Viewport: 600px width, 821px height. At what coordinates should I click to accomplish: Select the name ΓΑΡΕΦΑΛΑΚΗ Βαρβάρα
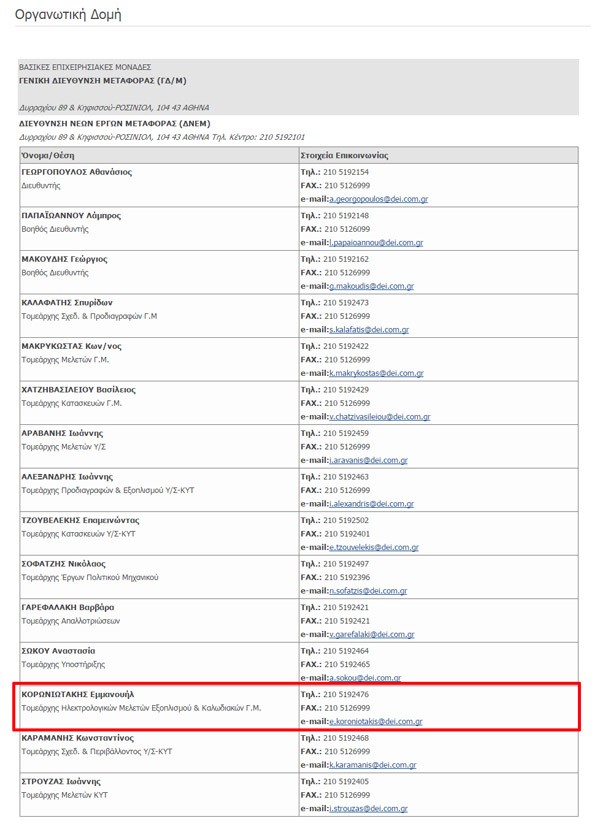click(x=68, y=607)
